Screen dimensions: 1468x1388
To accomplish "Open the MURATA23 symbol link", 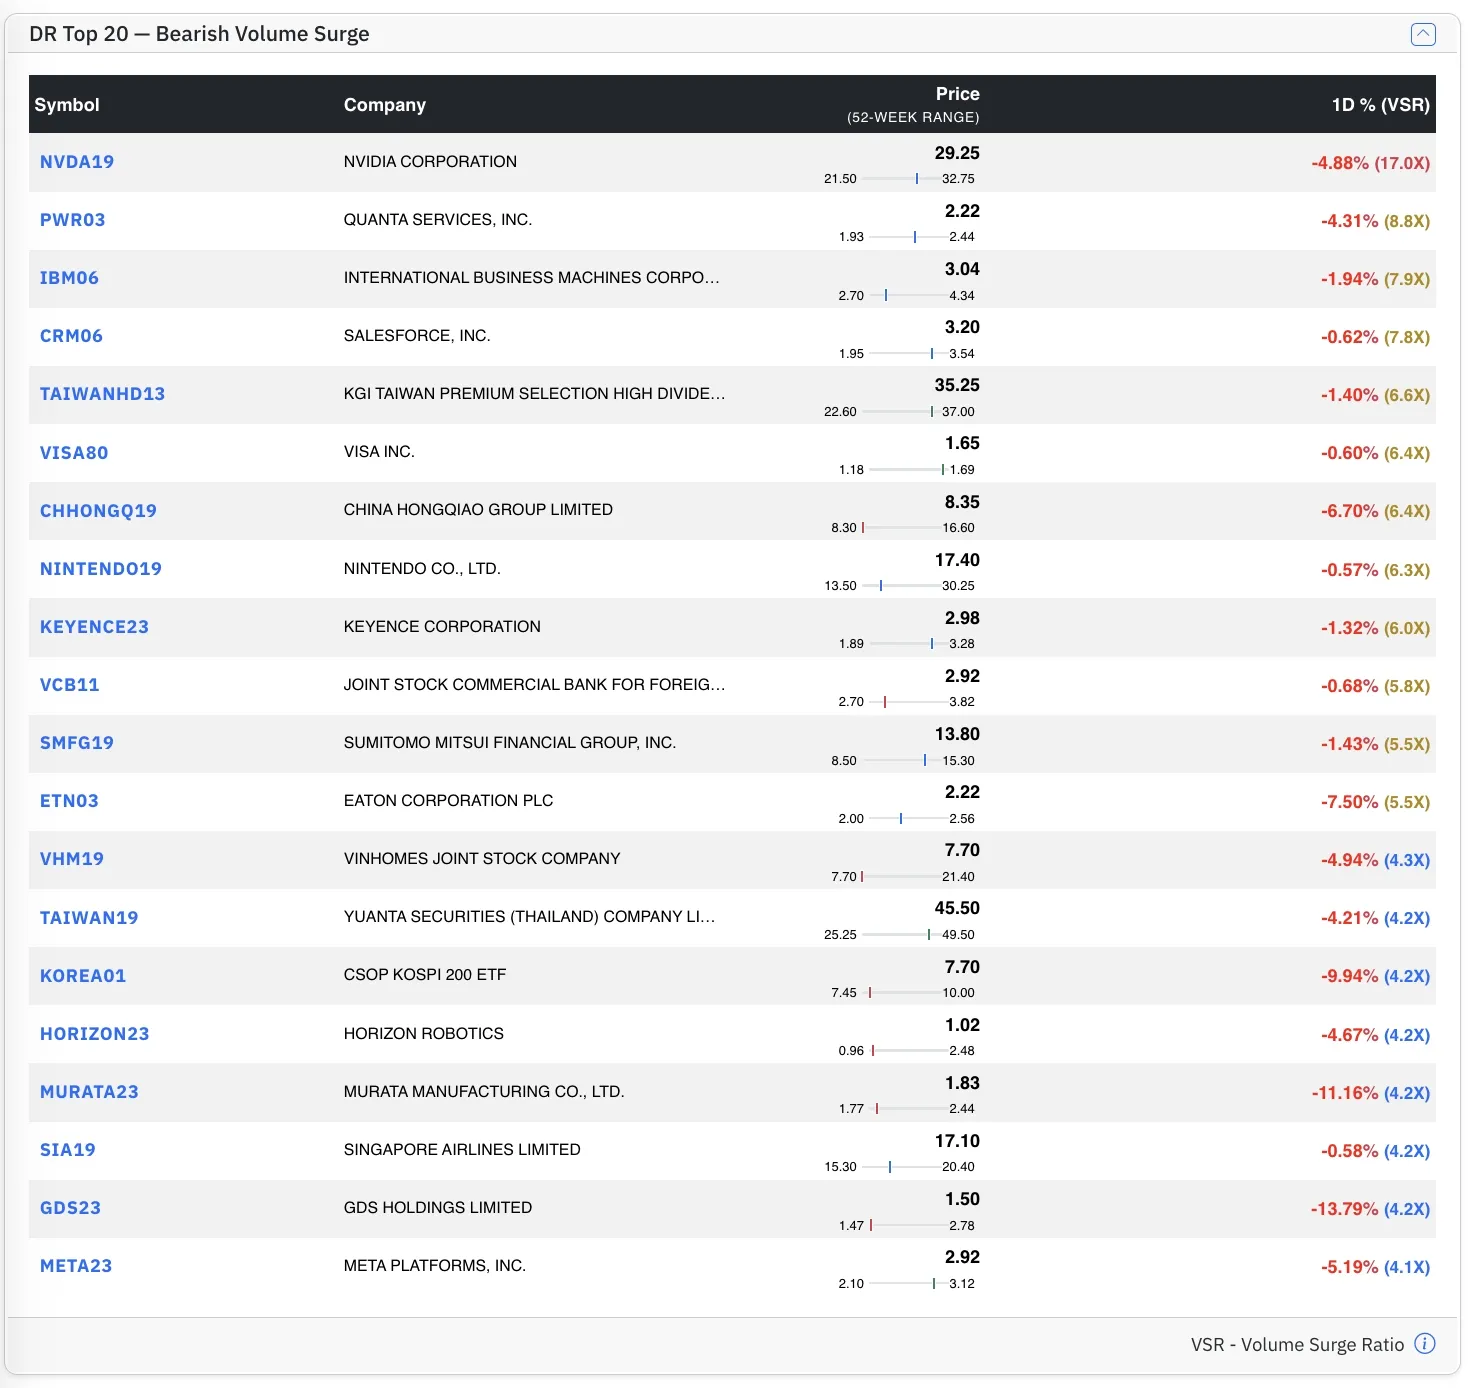I will (89, 1092).
